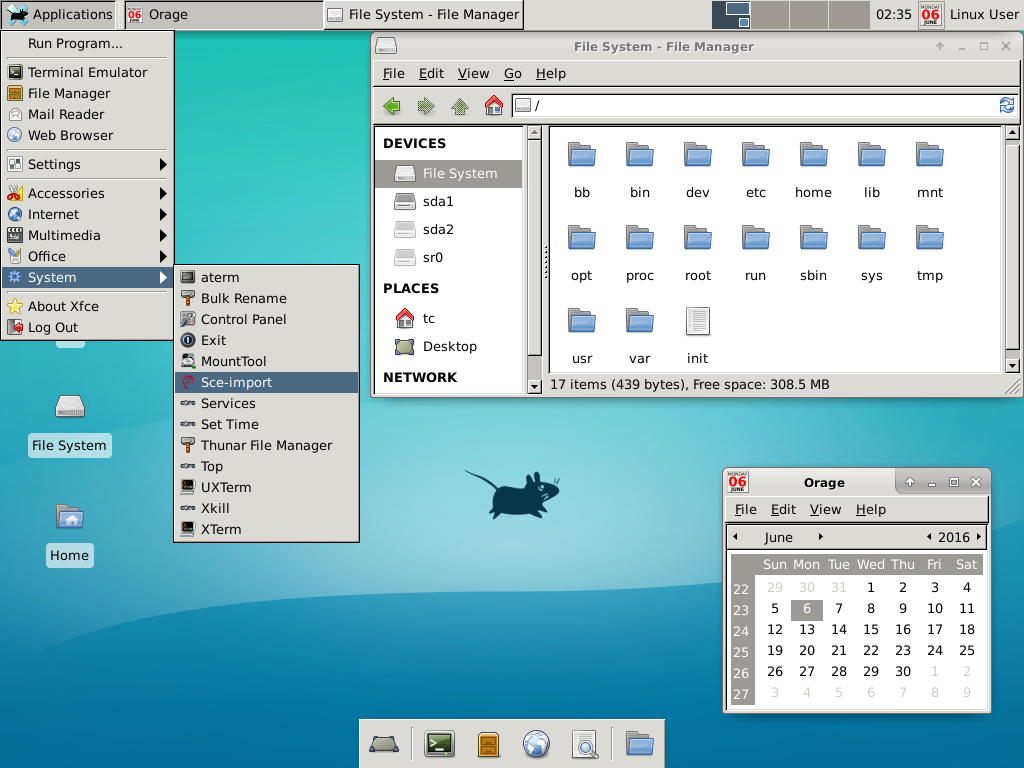The width and height of the screenshot is (1024, 768).
Task: Click the home icon in File Manager toolbar
Action: coord(493,106)
